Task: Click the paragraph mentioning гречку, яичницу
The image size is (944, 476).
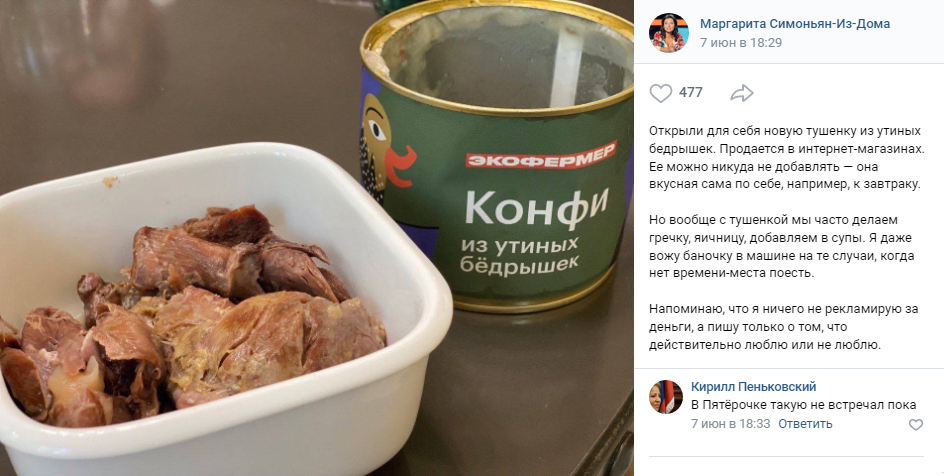Action: 783,247
